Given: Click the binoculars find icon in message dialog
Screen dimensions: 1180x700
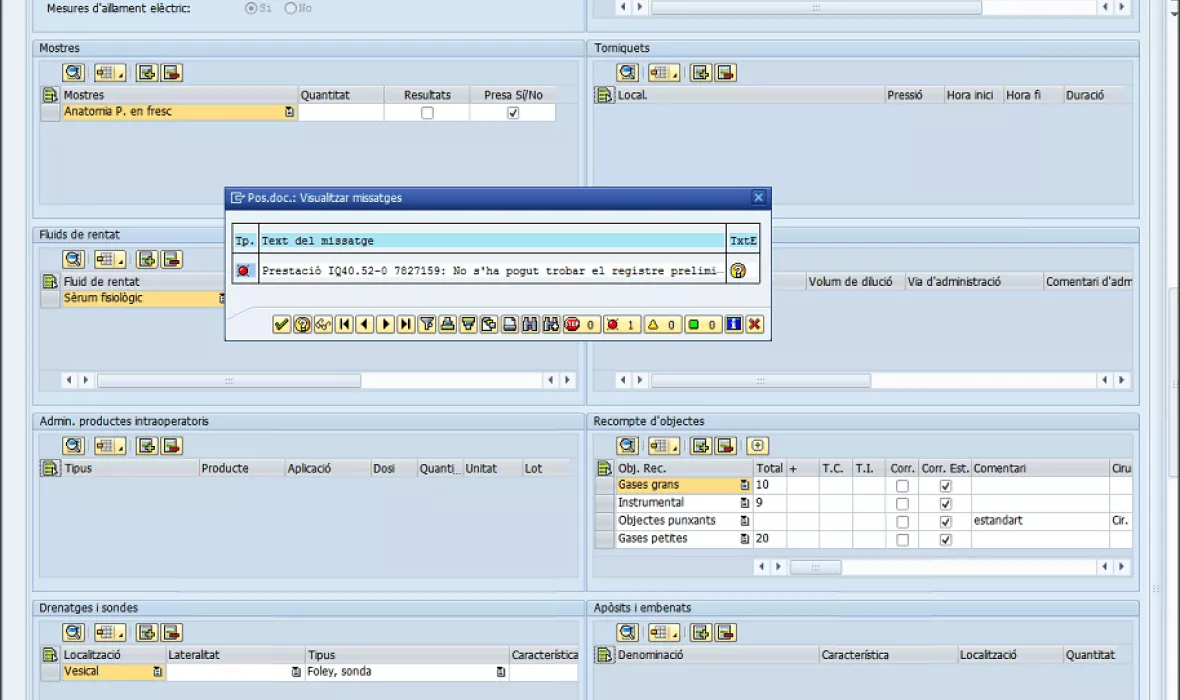Looking at the screenshot, I should 530,324.
